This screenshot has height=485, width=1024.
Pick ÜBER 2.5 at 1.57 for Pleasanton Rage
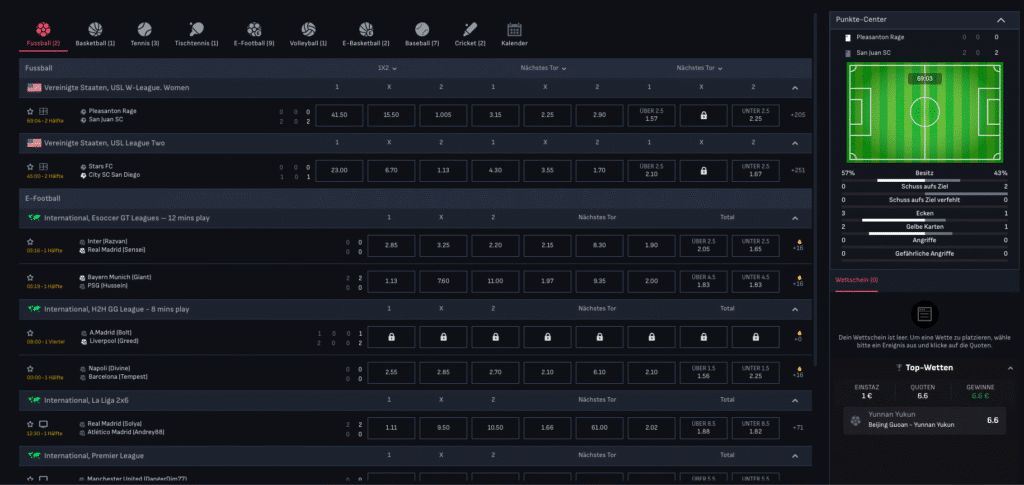651,116
